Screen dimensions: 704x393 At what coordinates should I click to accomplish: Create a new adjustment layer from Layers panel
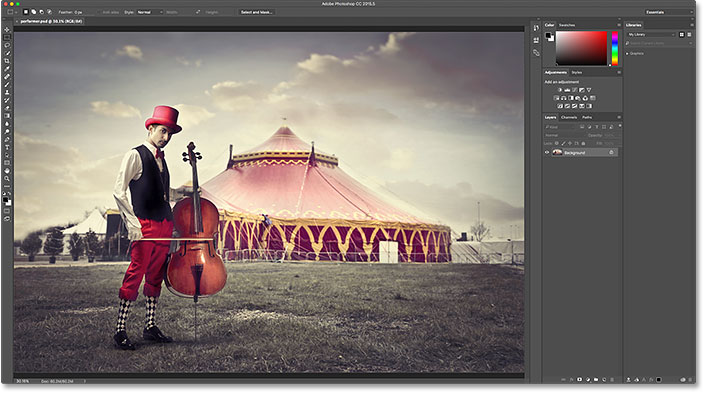pos(588,380)
